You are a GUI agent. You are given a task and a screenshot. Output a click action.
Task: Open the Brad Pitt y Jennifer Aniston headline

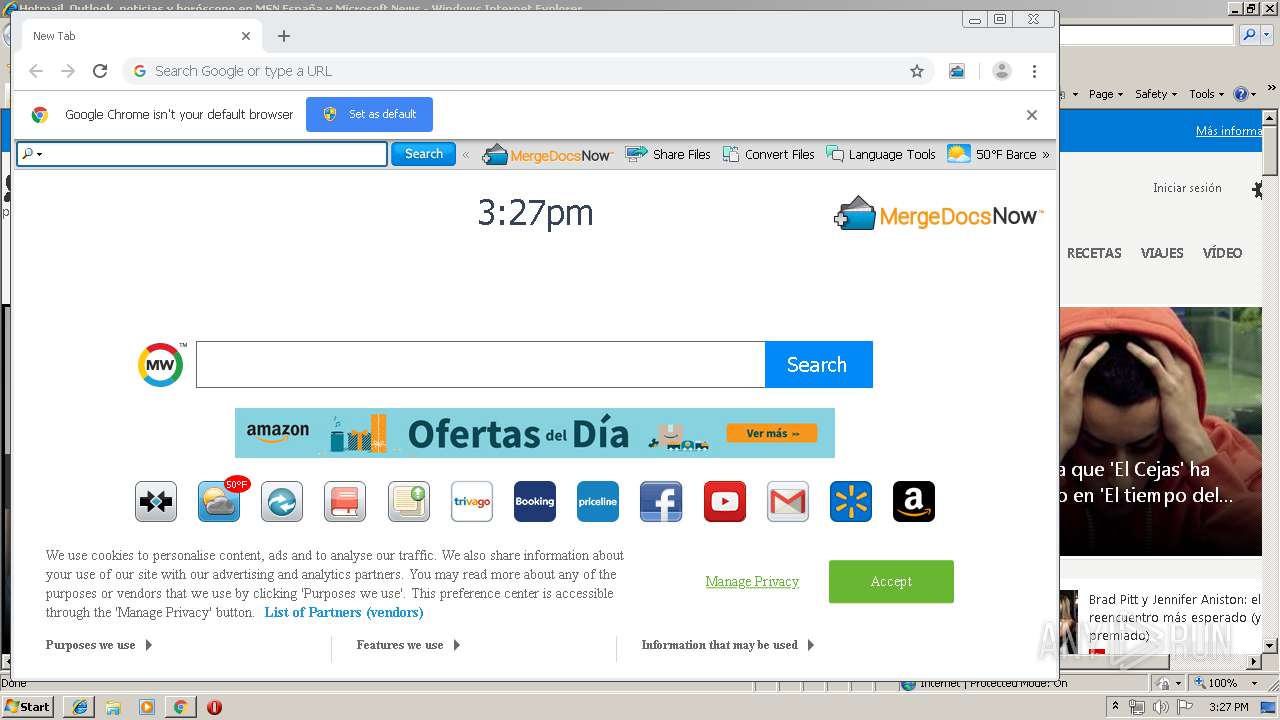[1174, 618]
